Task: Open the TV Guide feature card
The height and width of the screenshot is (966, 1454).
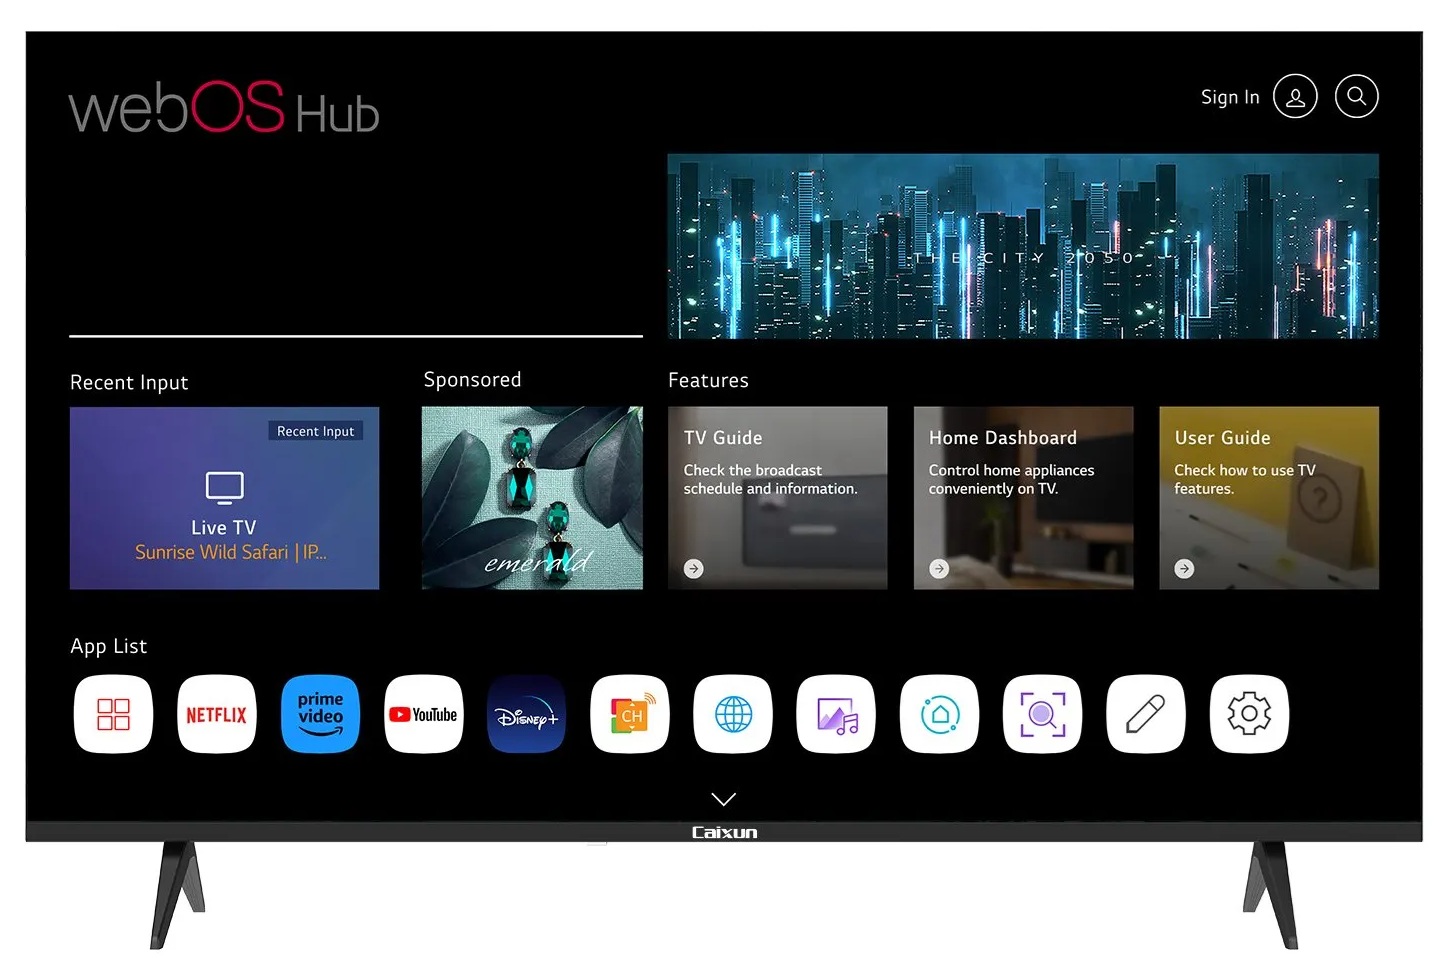Action: 777,497
